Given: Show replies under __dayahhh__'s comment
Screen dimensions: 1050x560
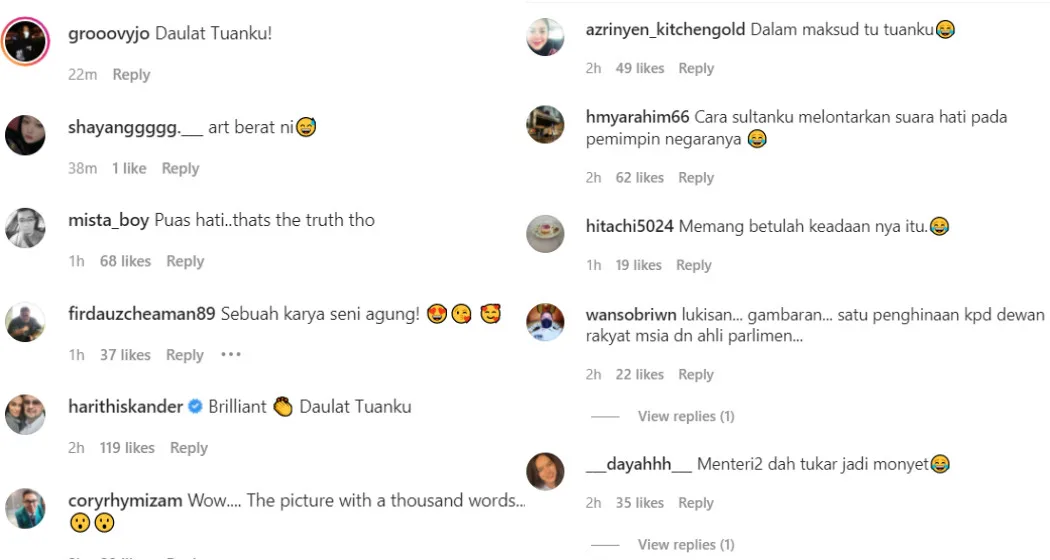Looking at the screenshot, I should click(x=685, y=545).
